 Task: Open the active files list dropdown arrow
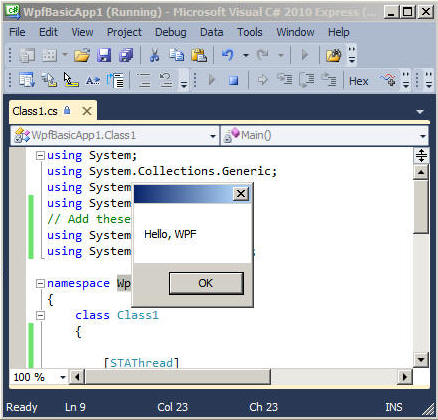click(420, 112)
